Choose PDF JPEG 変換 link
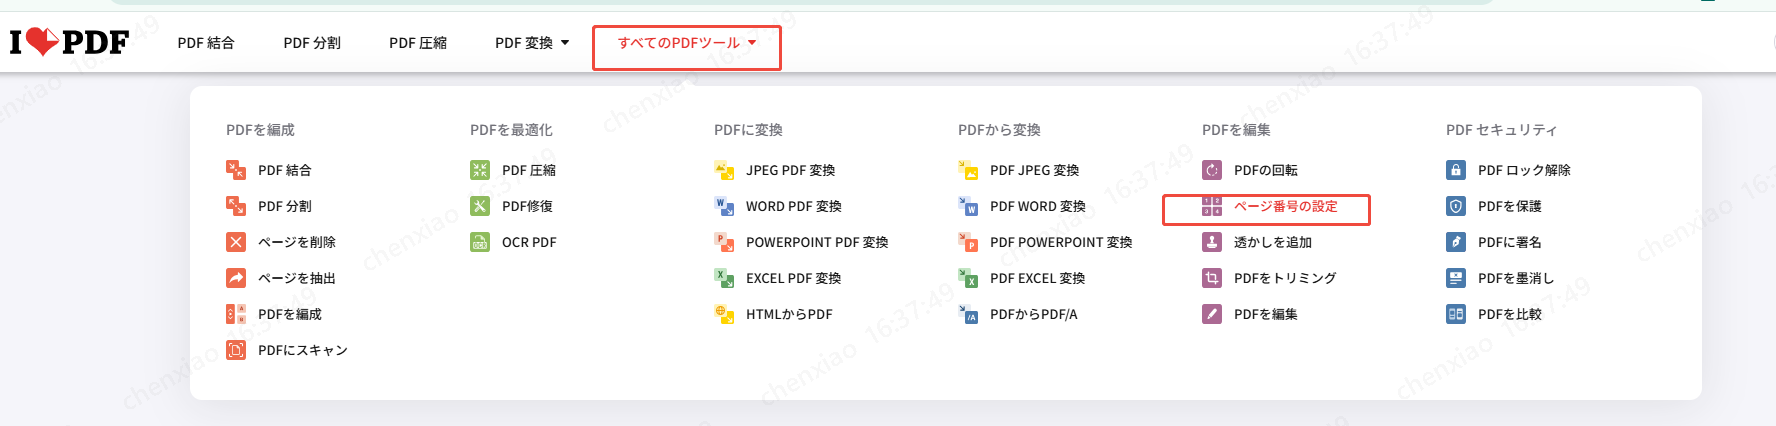 click(1034, 170)
